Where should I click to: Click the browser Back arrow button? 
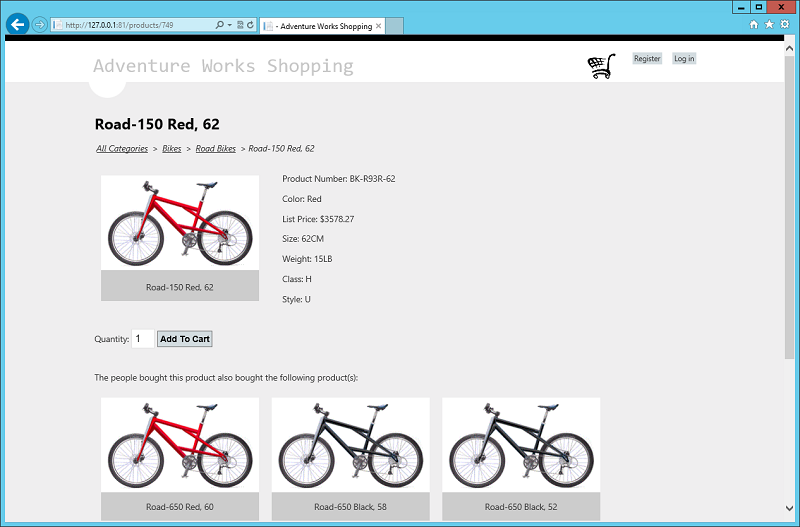pyautogui.click(x=17, y=24)
